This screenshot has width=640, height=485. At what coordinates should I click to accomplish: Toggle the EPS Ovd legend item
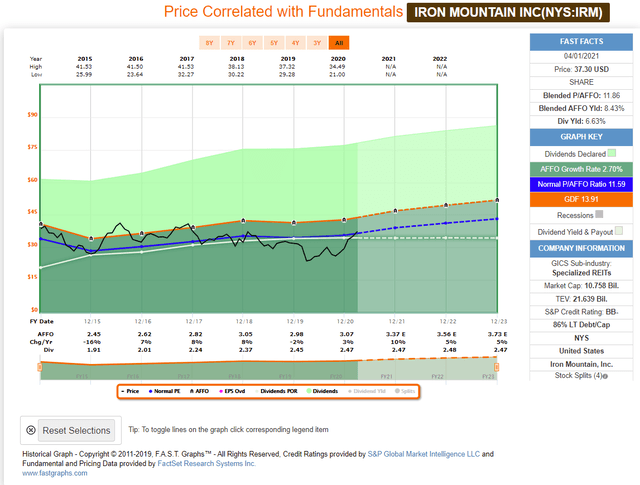pos(232,391)
